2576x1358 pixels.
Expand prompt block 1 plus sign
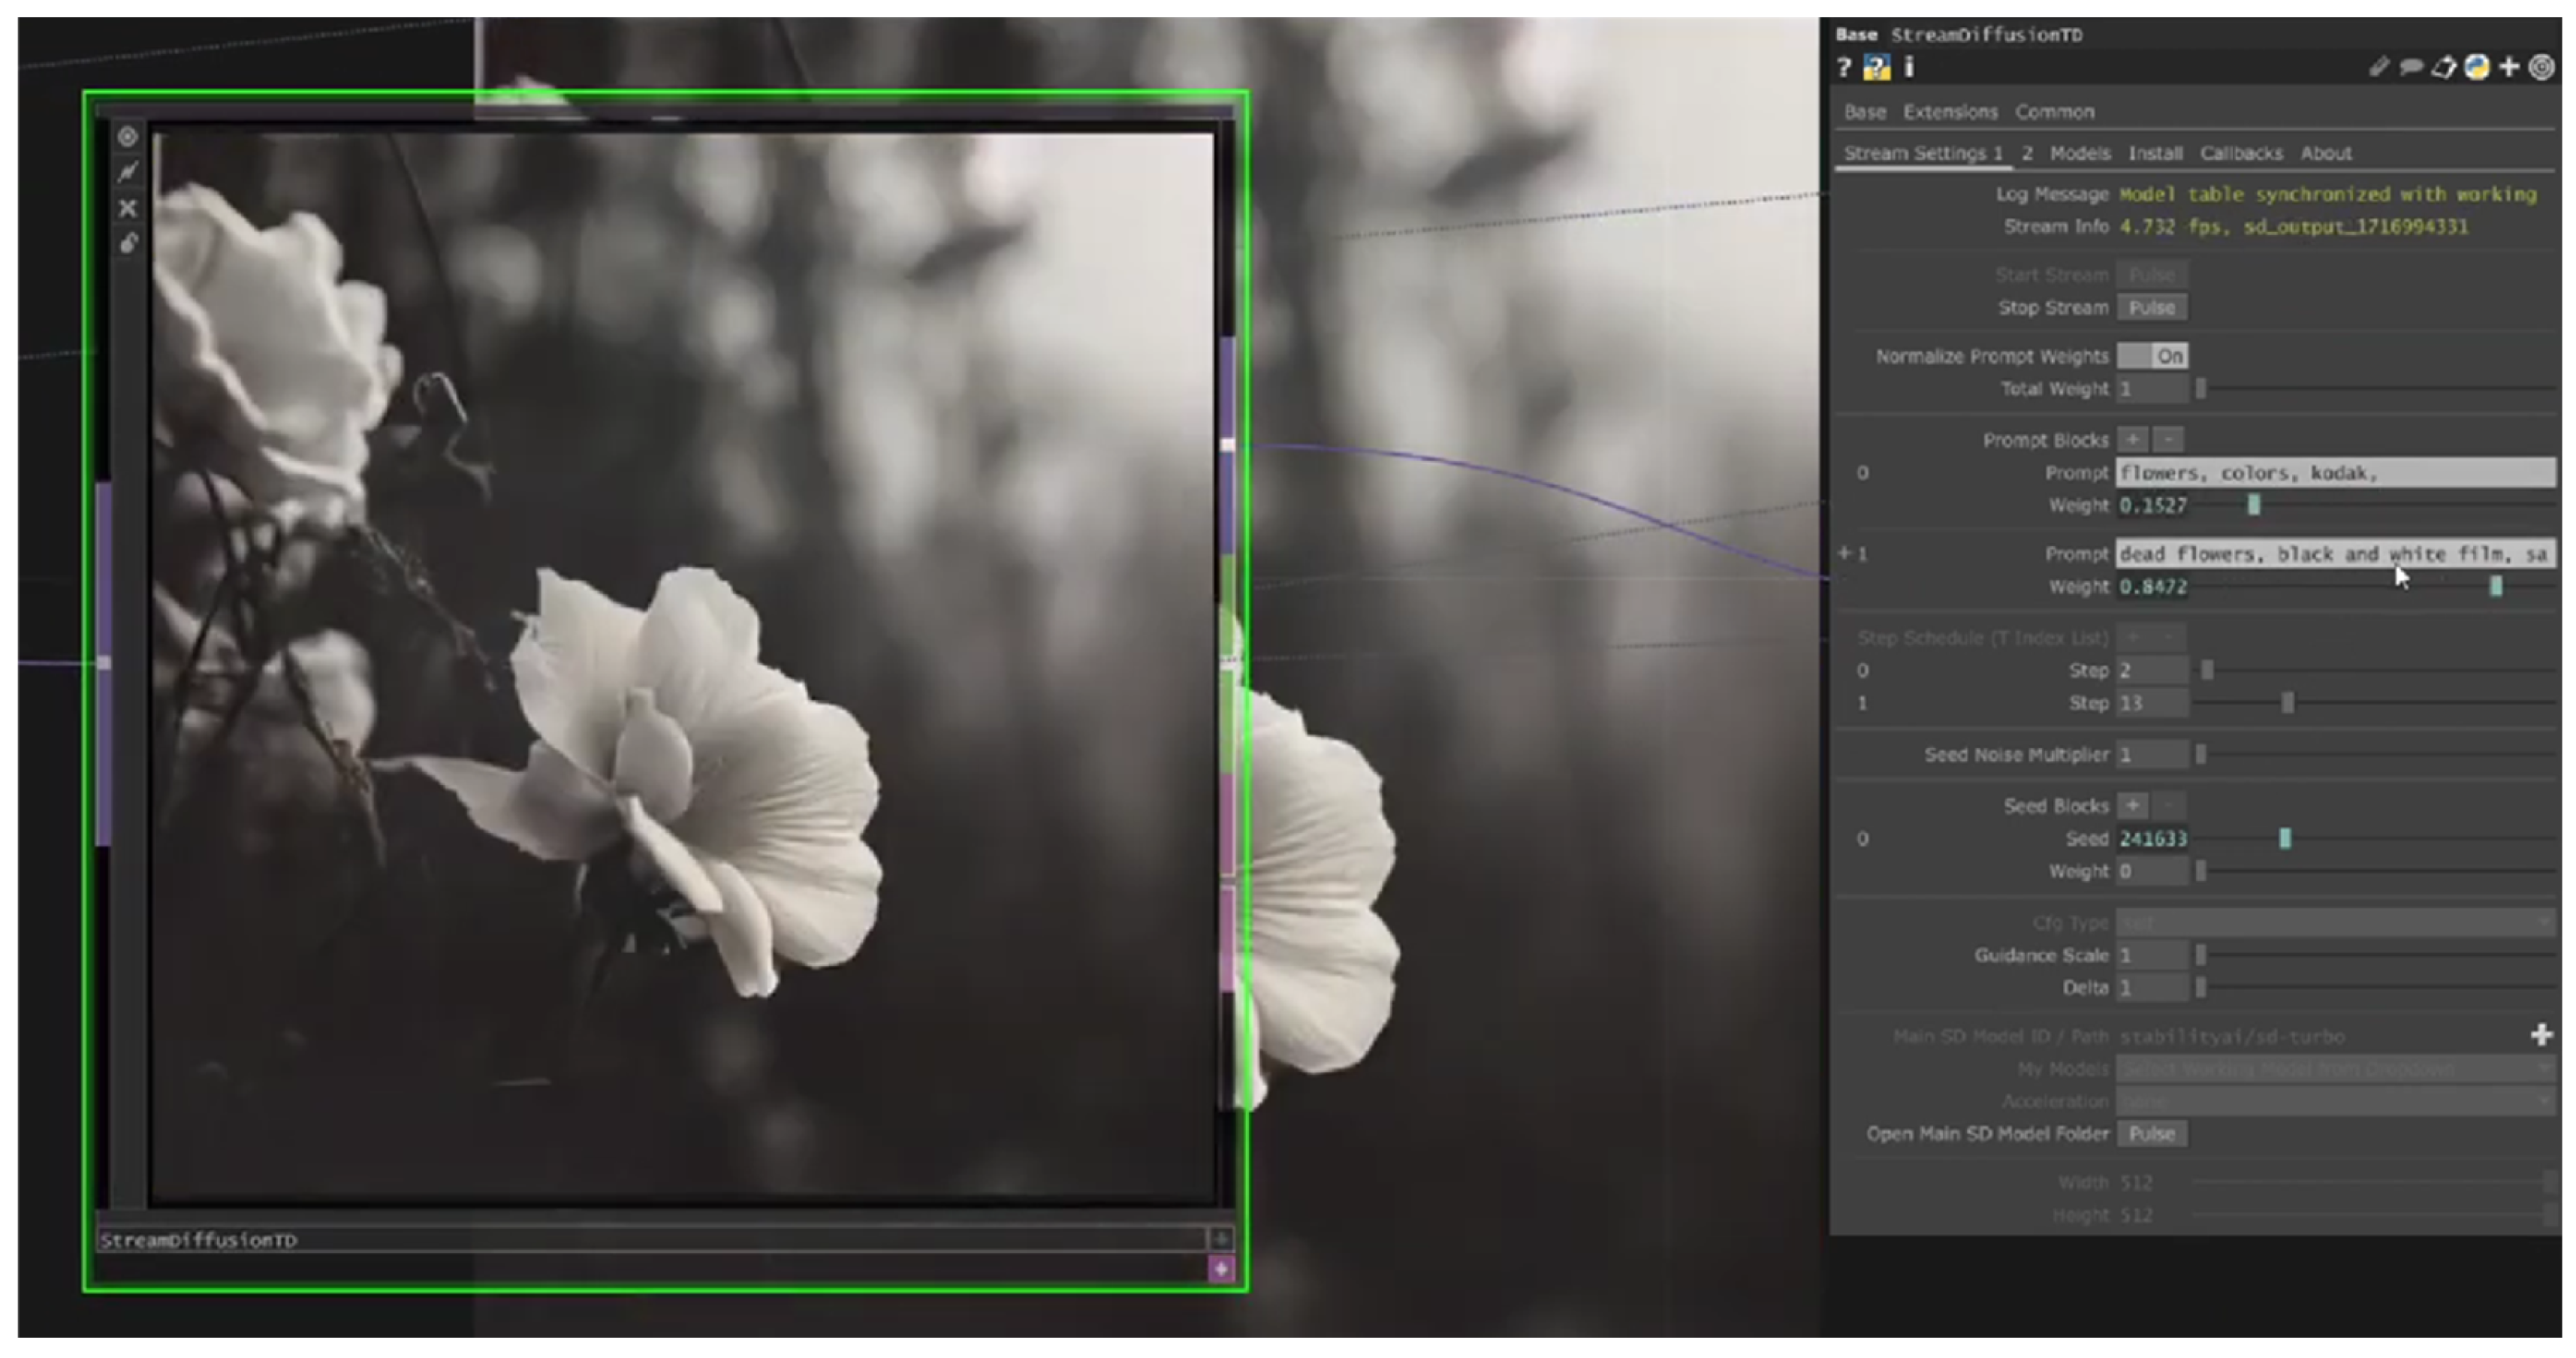click(1844, 553)
